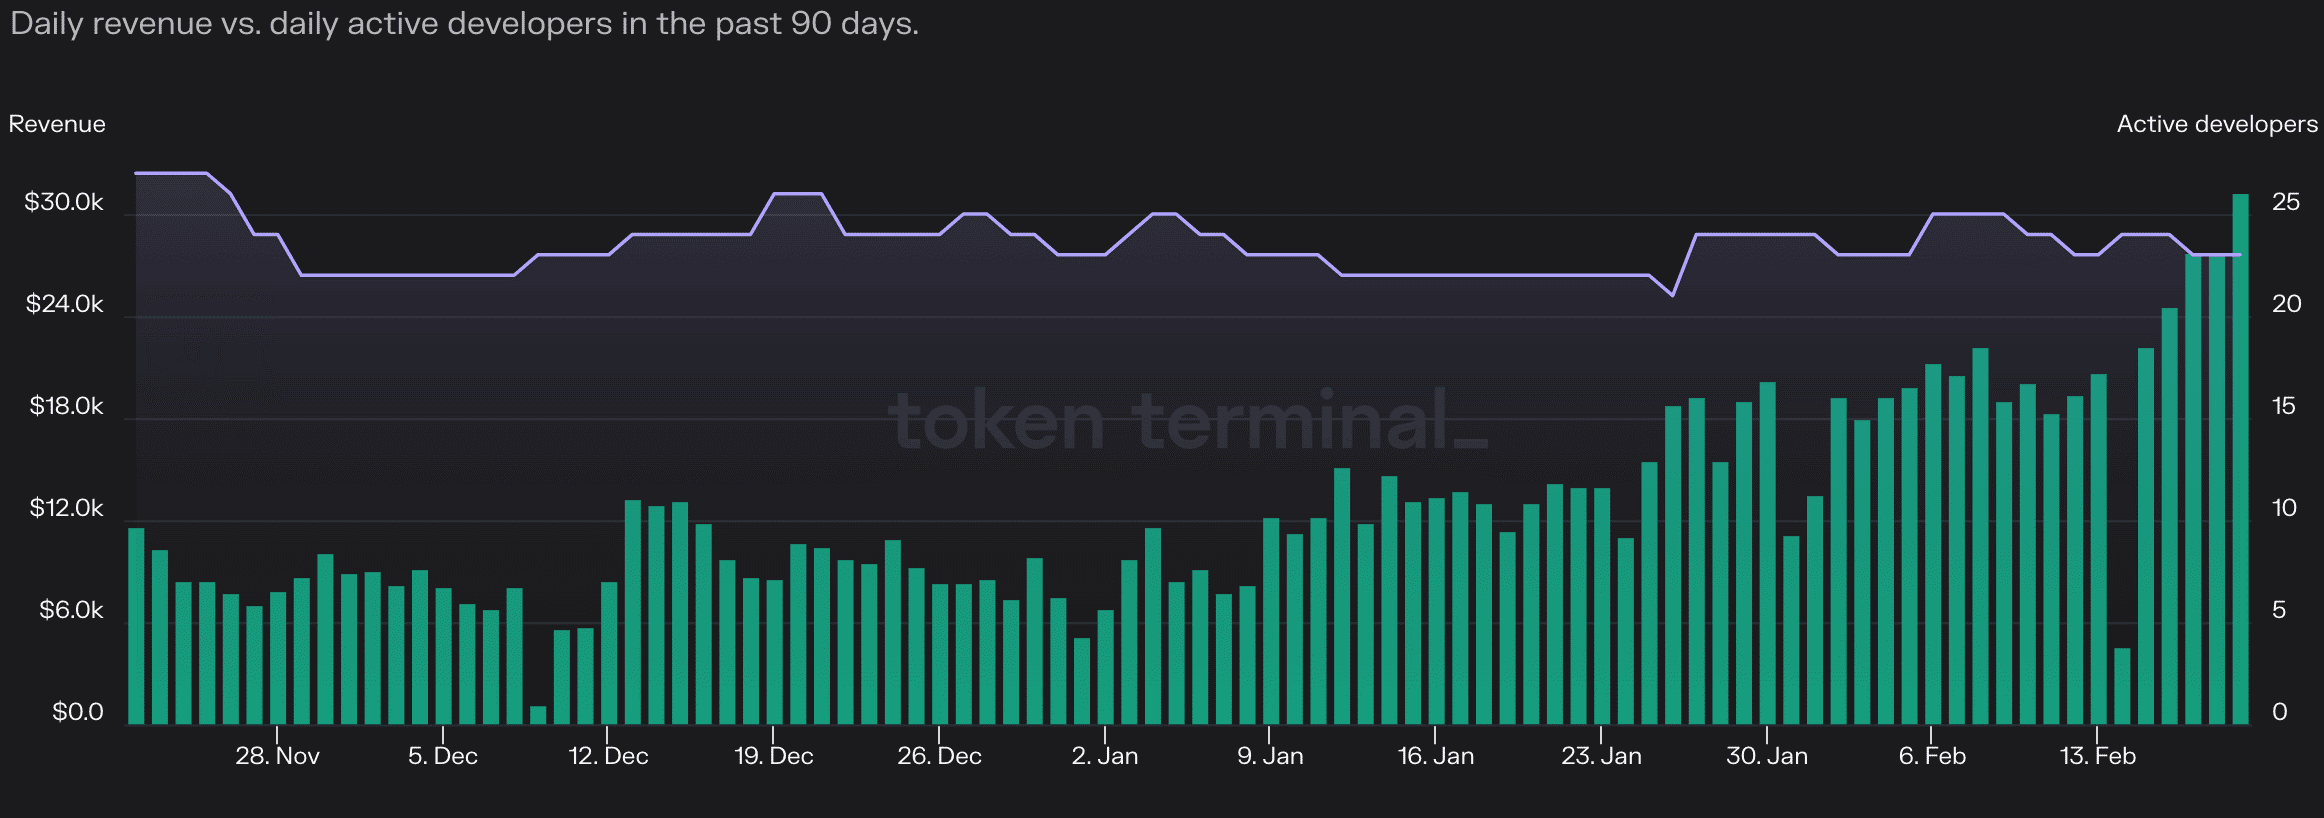
Task: Select the 19. Dec date label
Action: 773,756
